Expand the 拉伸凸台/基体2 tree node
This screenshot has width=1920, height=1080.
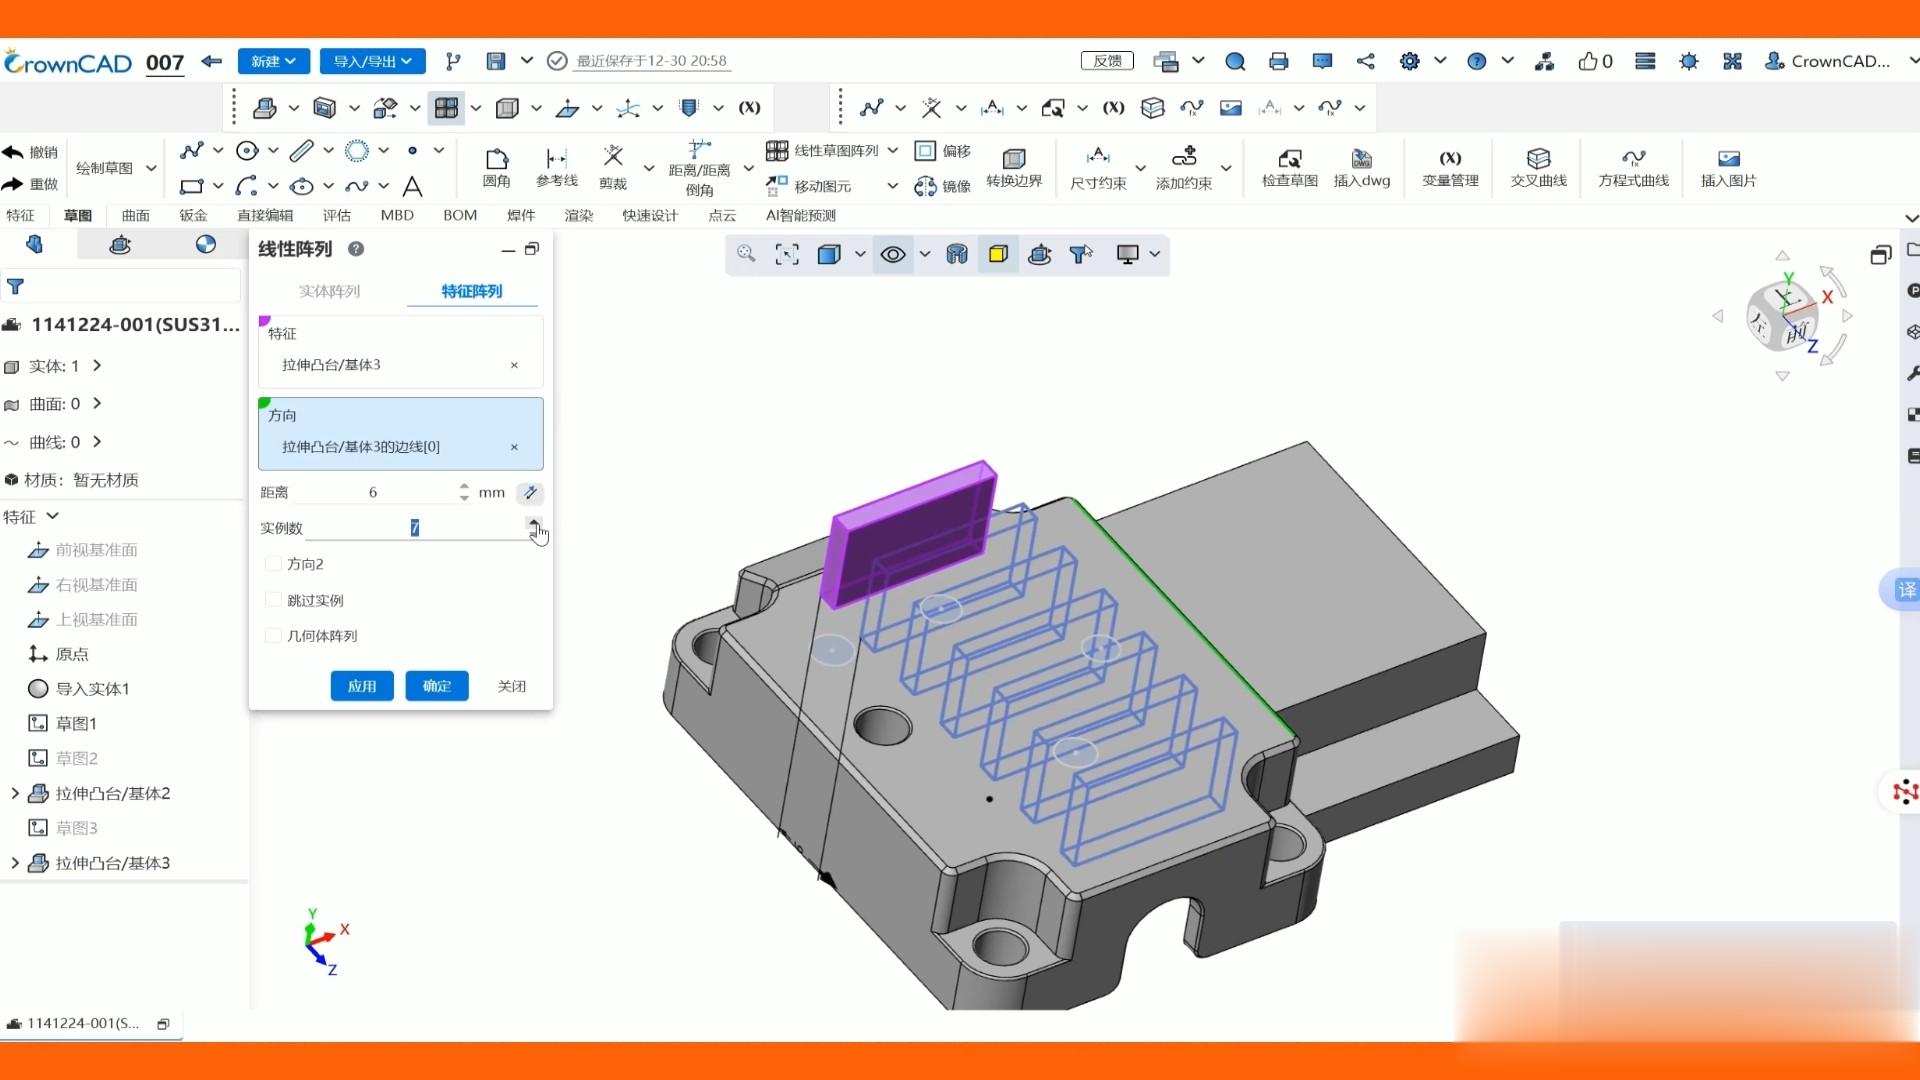click(15, 793)
